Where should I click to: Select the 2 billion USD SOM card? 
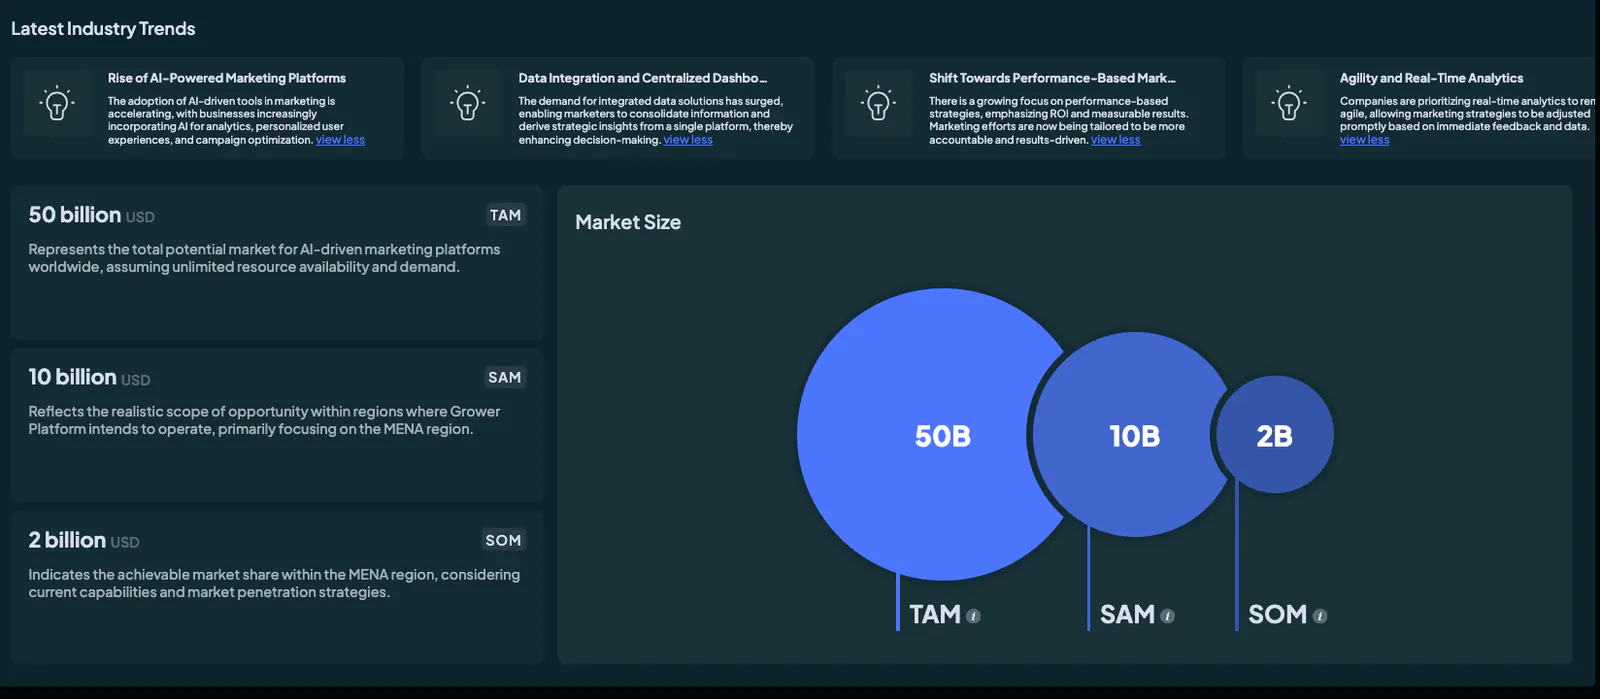[277, 587]
